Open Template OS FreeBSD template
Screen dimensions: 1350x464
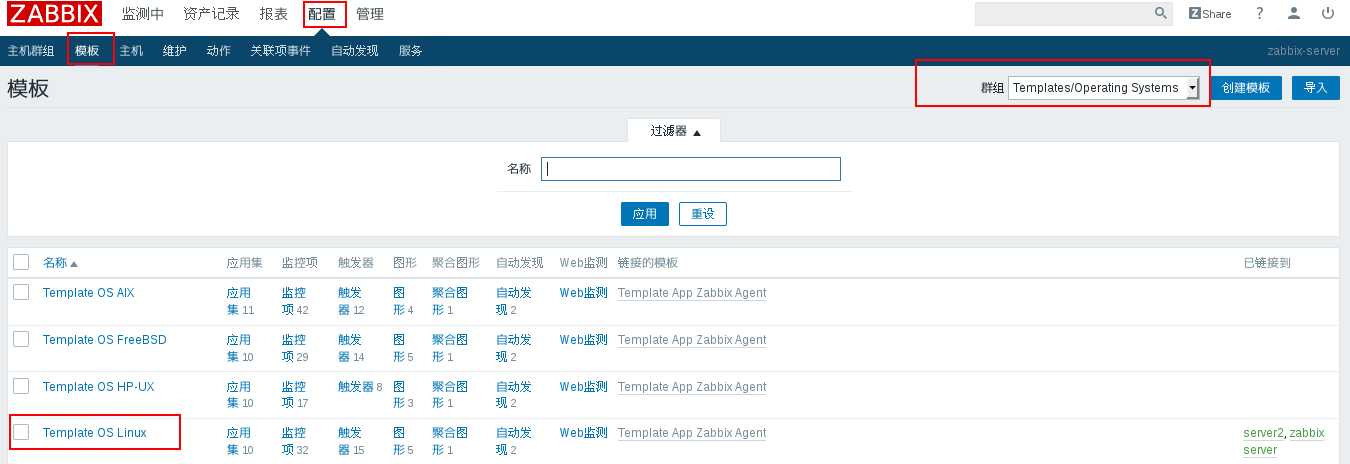pos(105,340)
